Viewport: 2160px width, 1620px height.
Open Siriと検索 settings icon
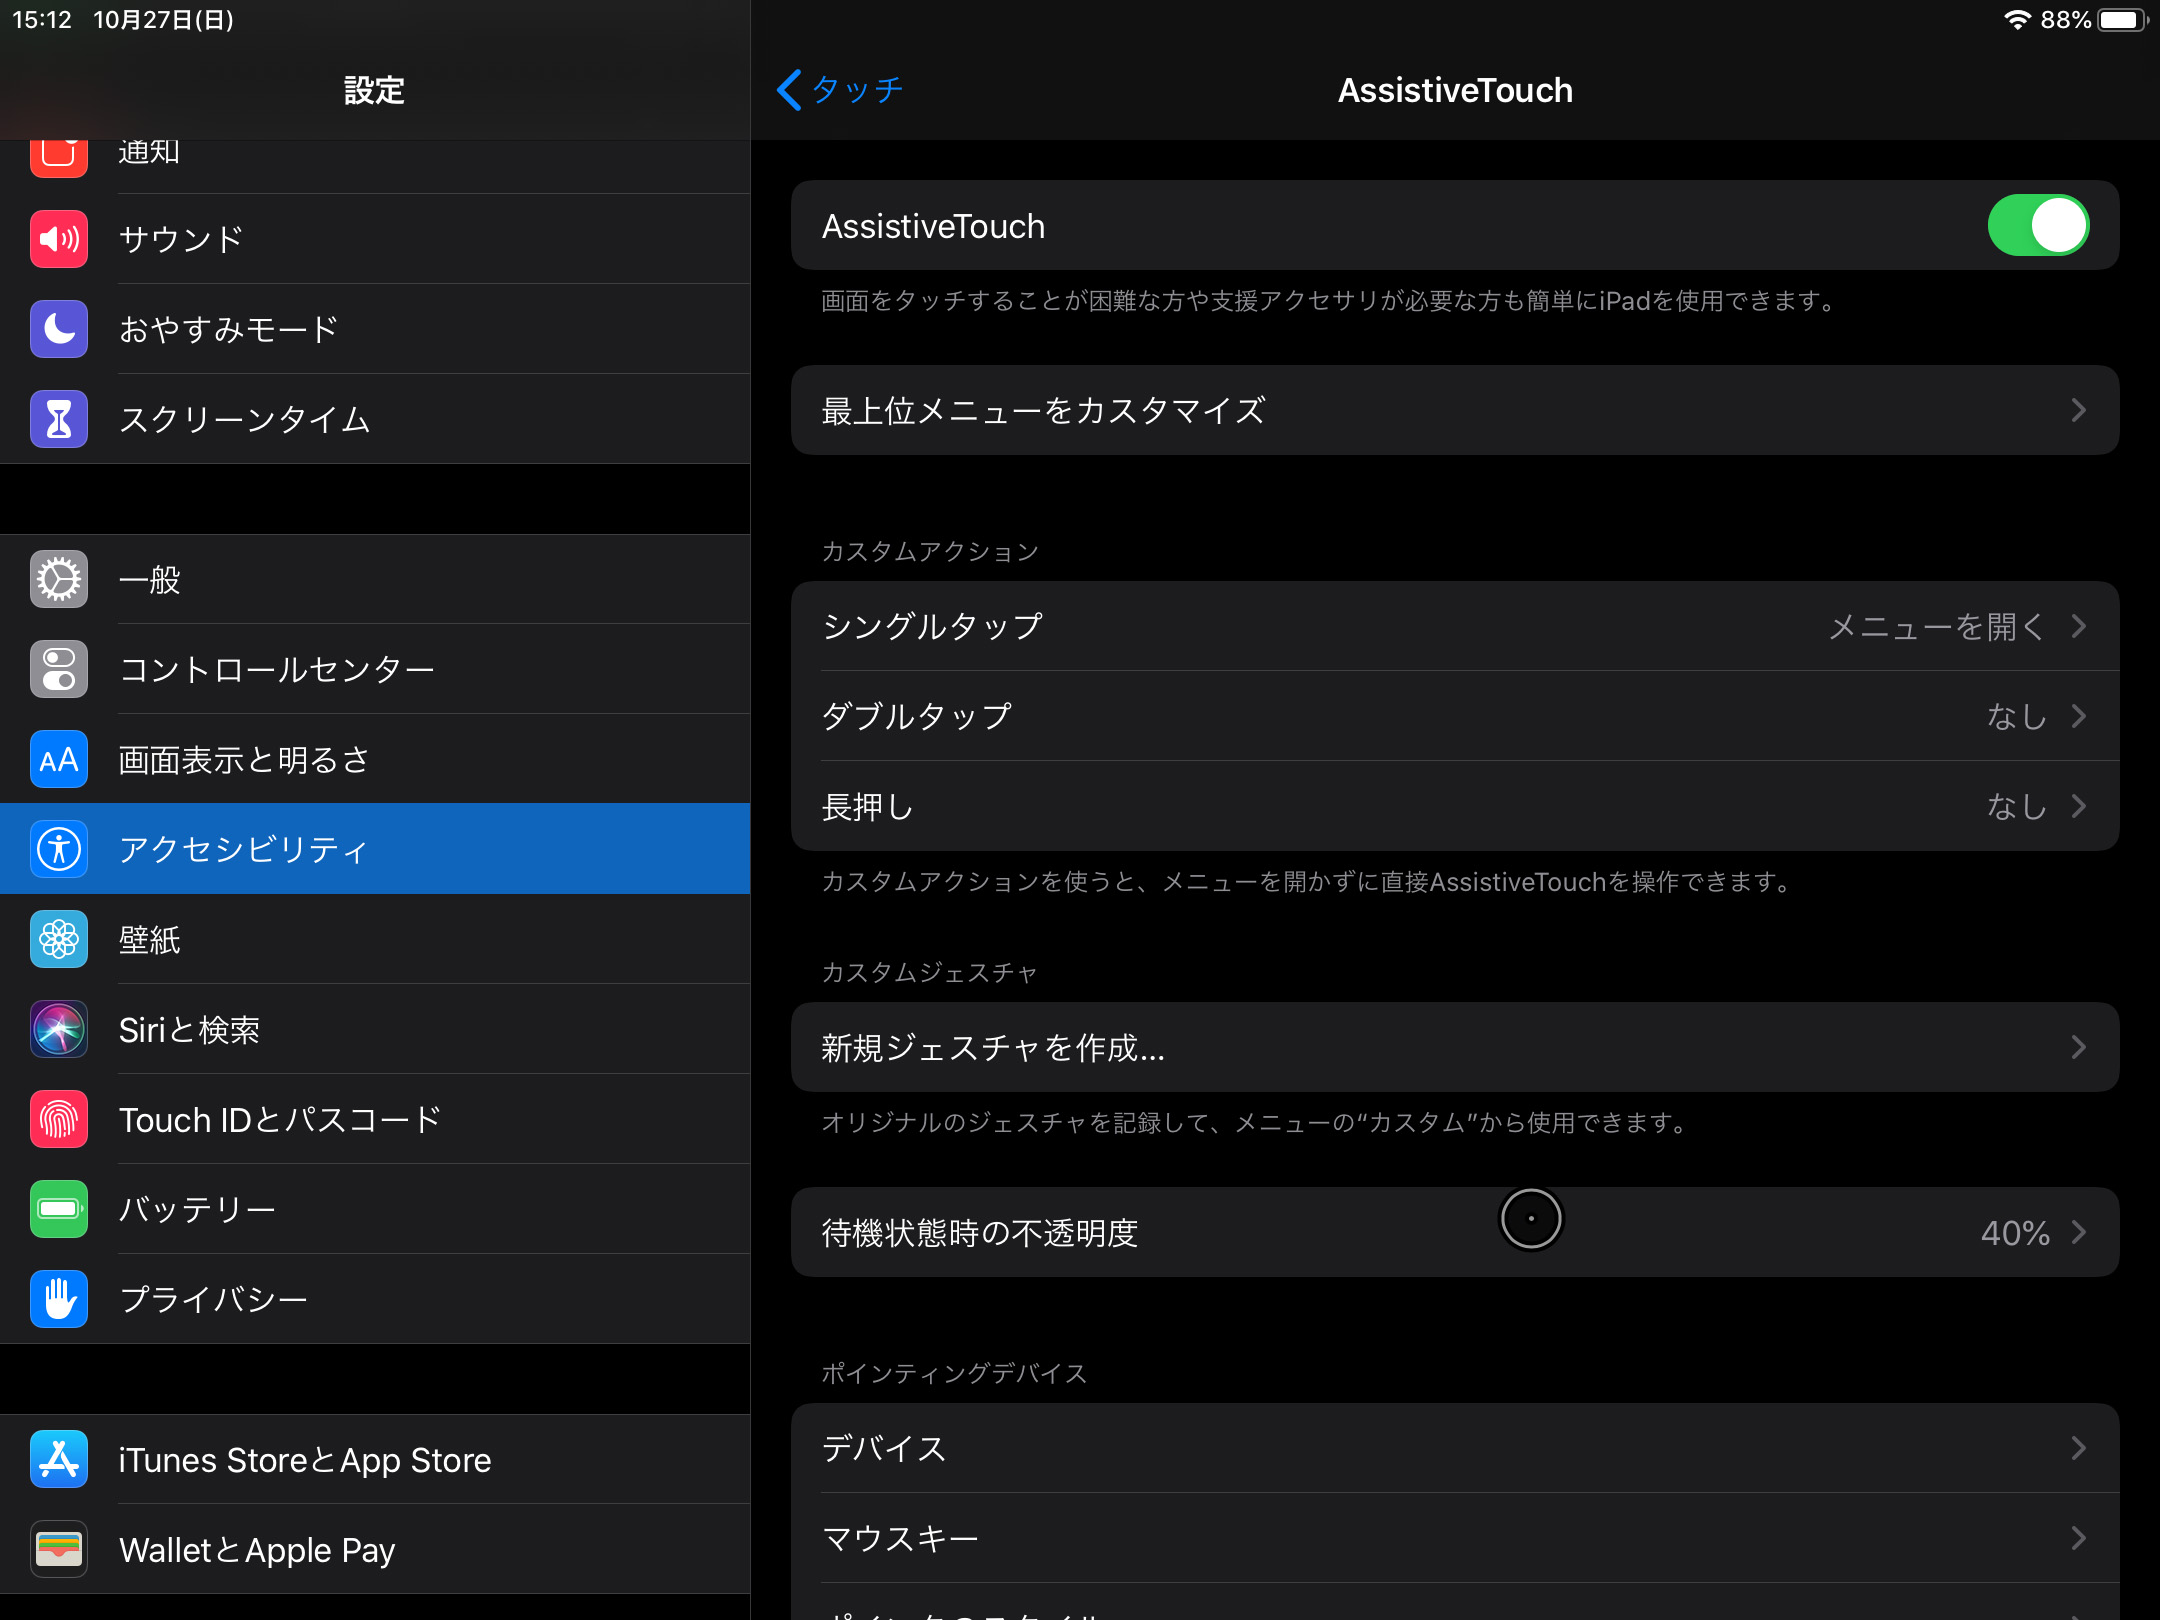point(58,1029)
